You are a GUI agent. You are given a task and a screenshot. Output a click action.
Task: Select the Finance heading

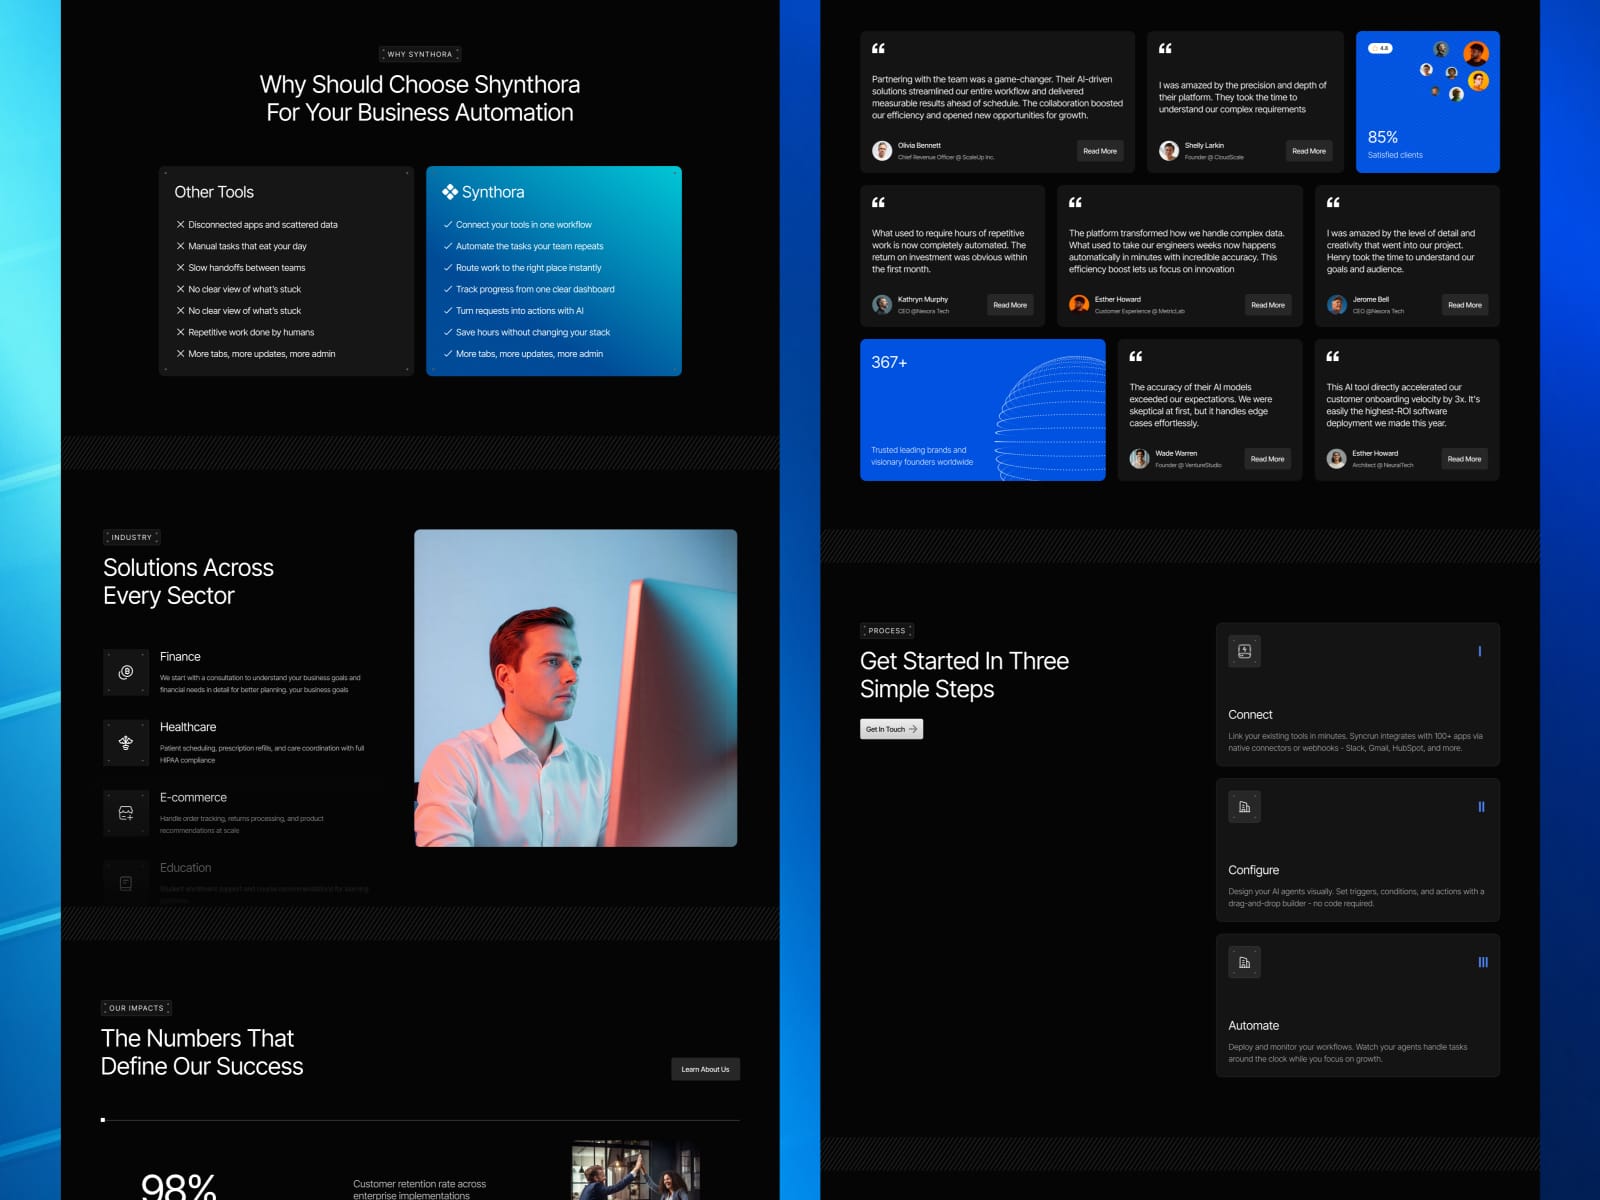[x=180, y=657]
